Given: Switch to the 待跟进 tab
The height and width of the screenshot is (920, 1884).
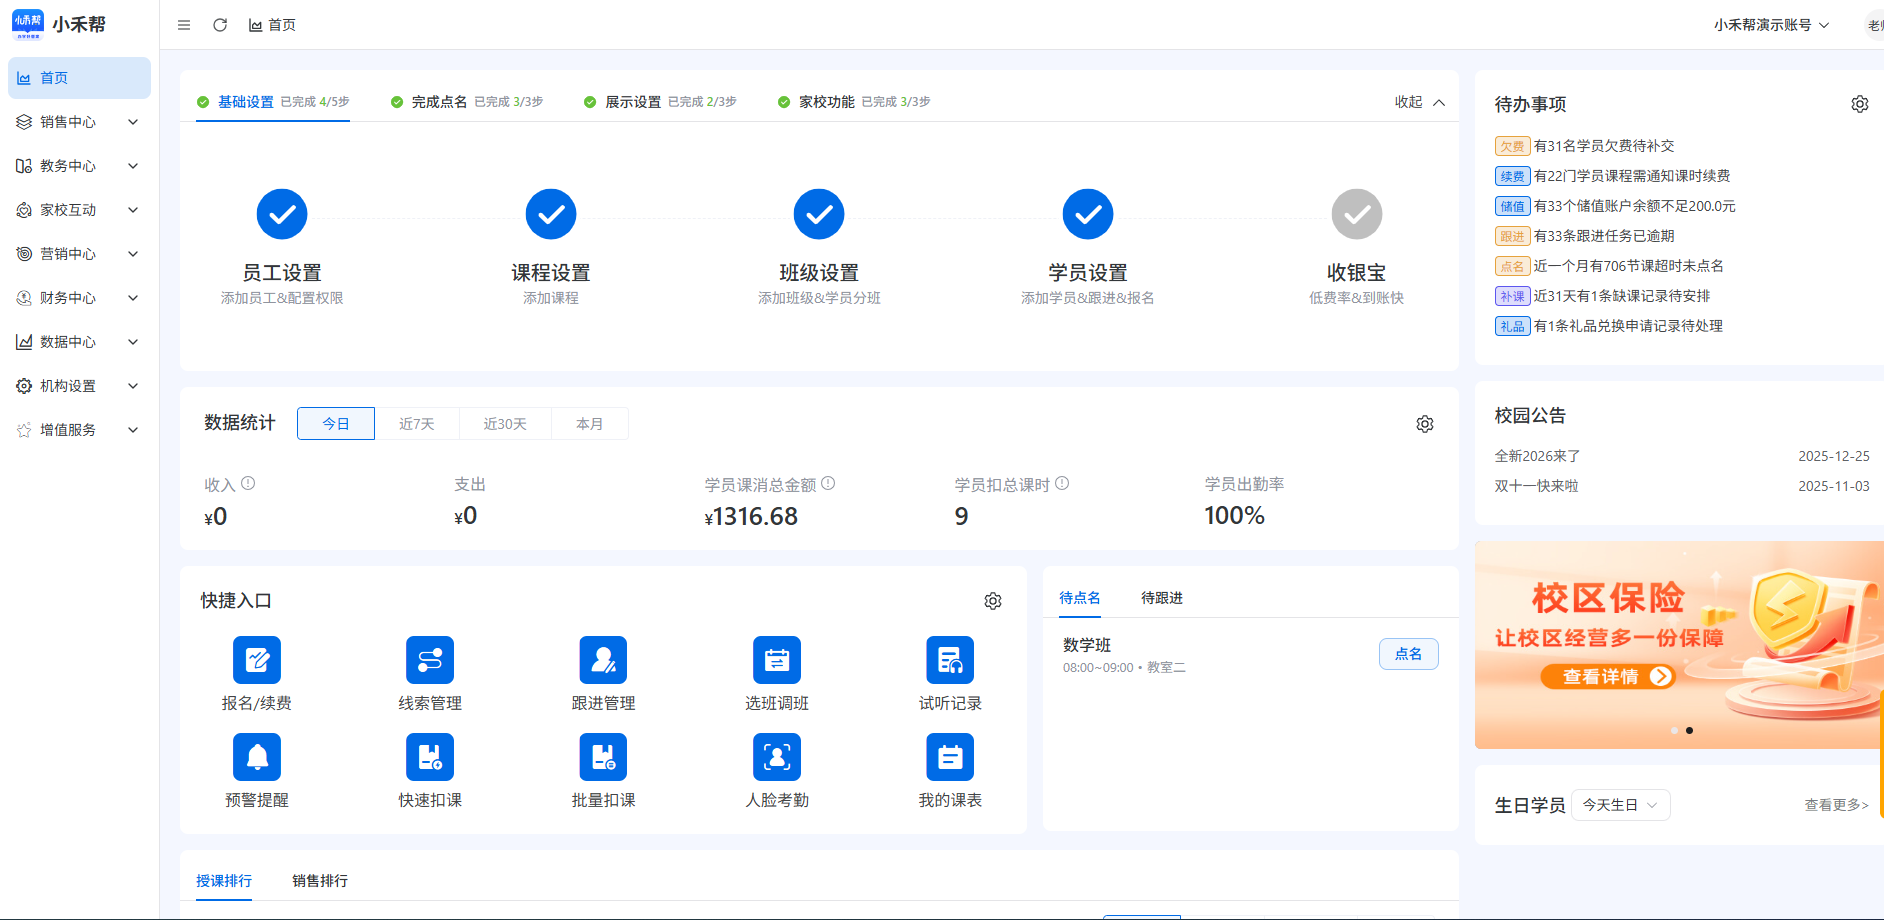Looking at the screenshot, I should 1162,598.
